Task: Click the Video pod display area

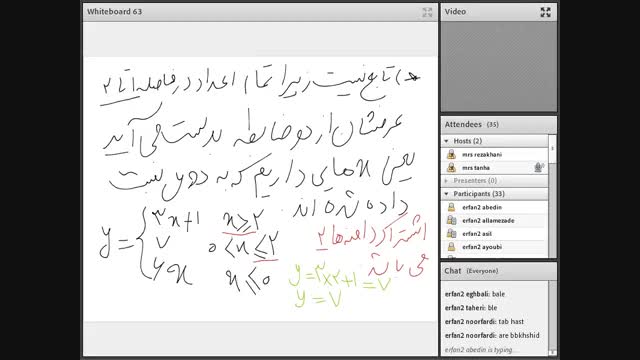Action: 498,67
